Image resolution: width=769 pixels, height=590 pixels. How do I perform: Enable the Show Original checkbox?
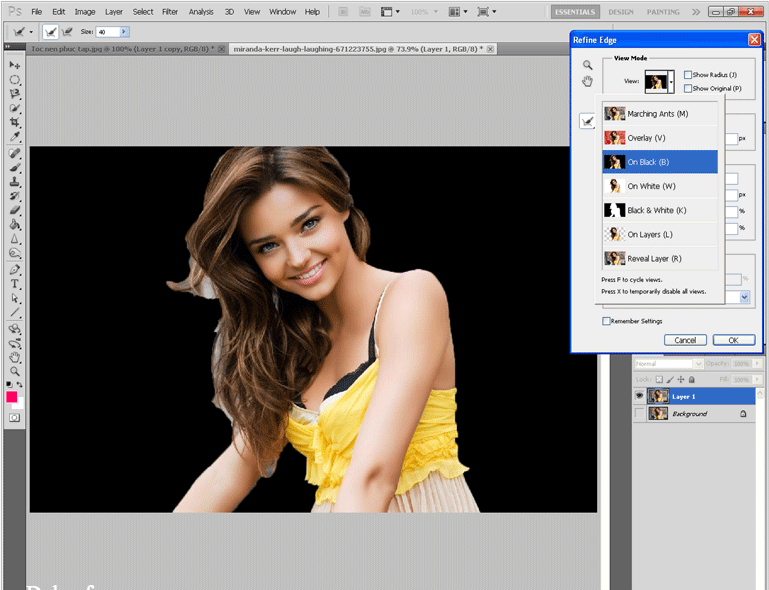pos(688,88)
